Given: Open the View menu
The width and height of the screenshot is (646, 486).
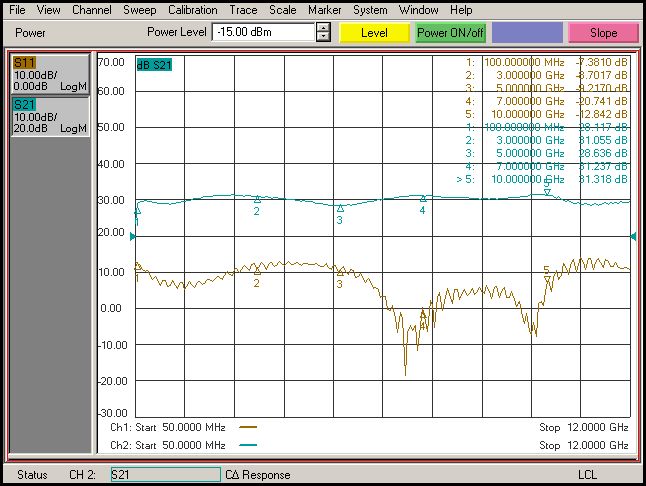Looking at the screenshot, I should point(48,9).
